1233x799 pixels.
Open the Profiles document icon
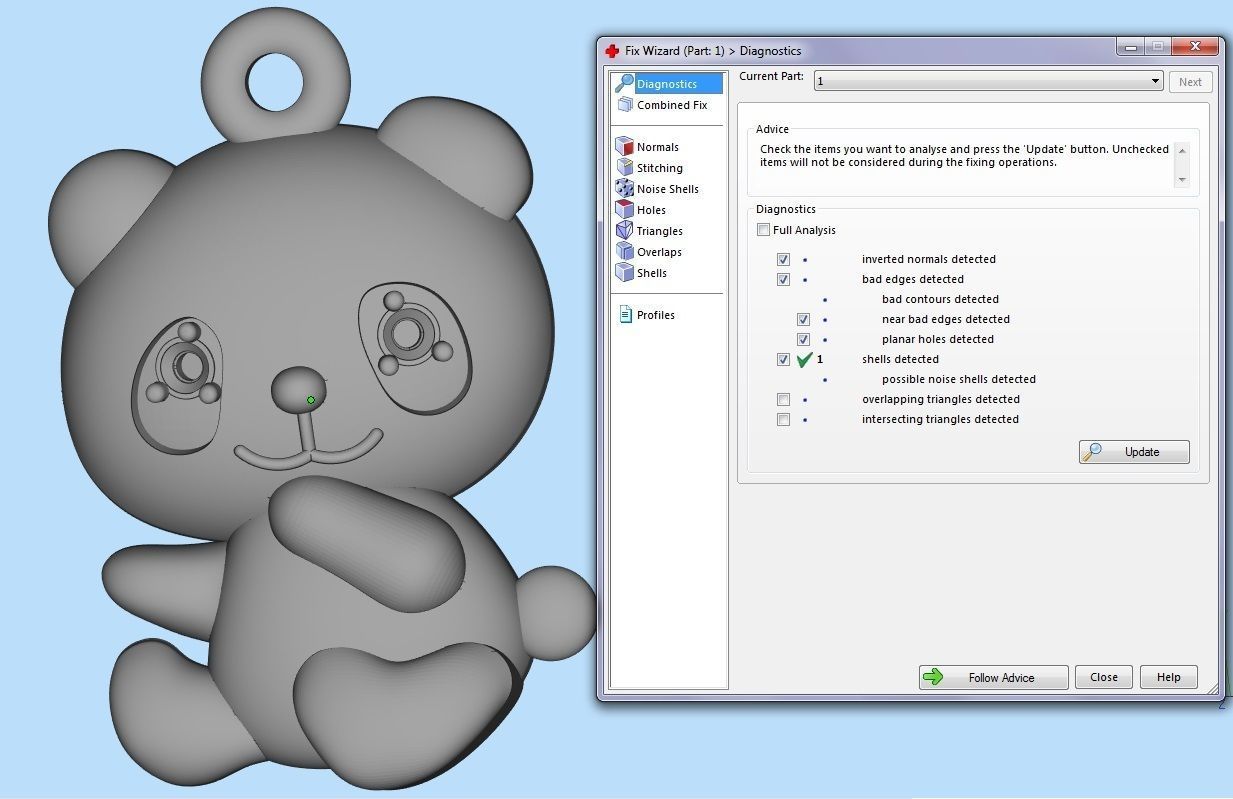point(625,315)
